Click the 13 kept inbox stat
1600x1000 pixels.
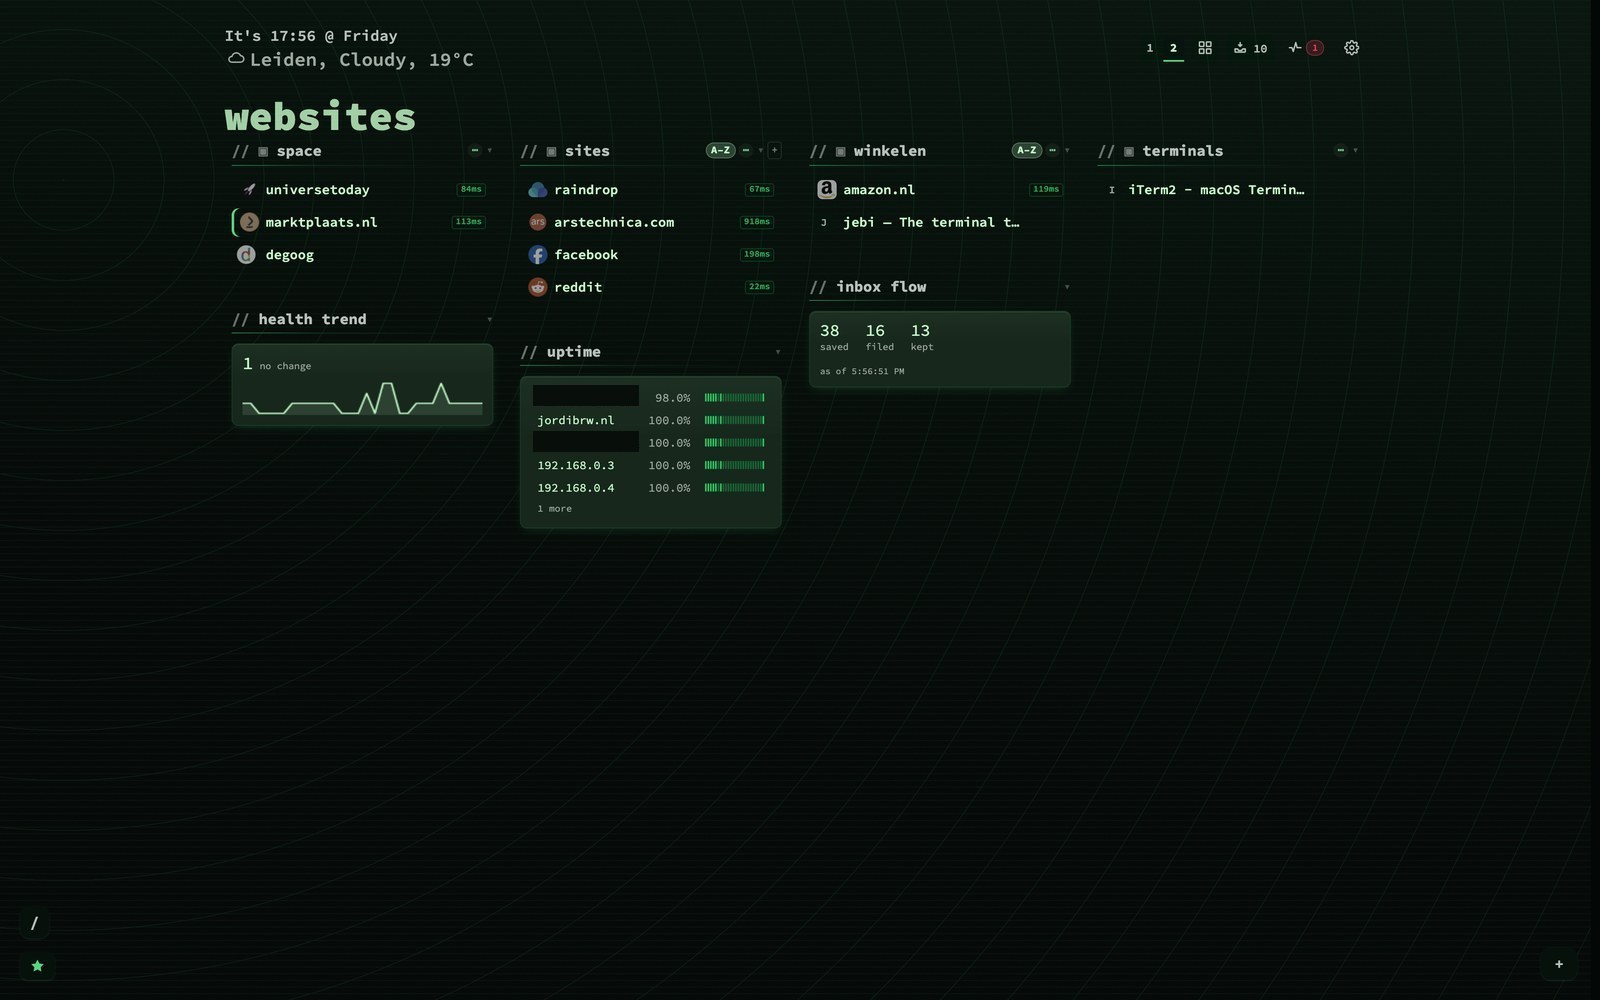pos(921,337)
